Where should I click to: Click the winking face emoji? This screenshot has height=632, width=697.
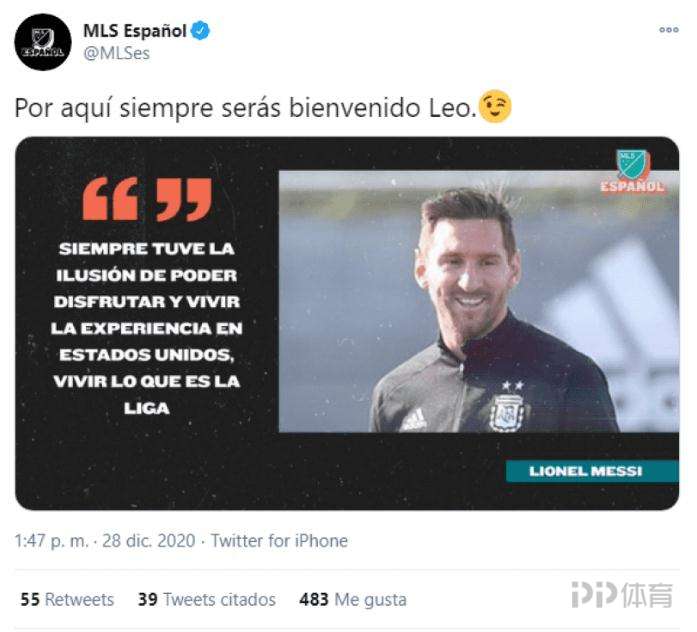coord(496,107)
